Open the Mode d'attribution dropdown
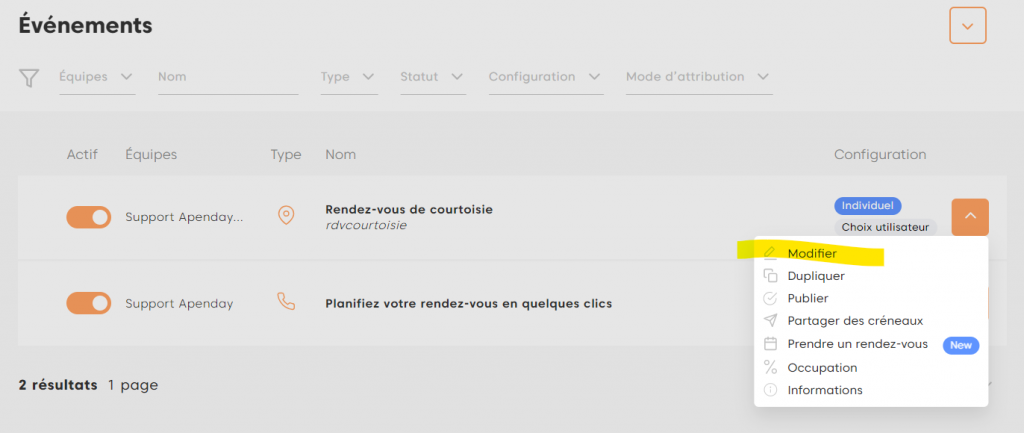Viewport: 1024px width, 433px height. (x=698, y=77)
